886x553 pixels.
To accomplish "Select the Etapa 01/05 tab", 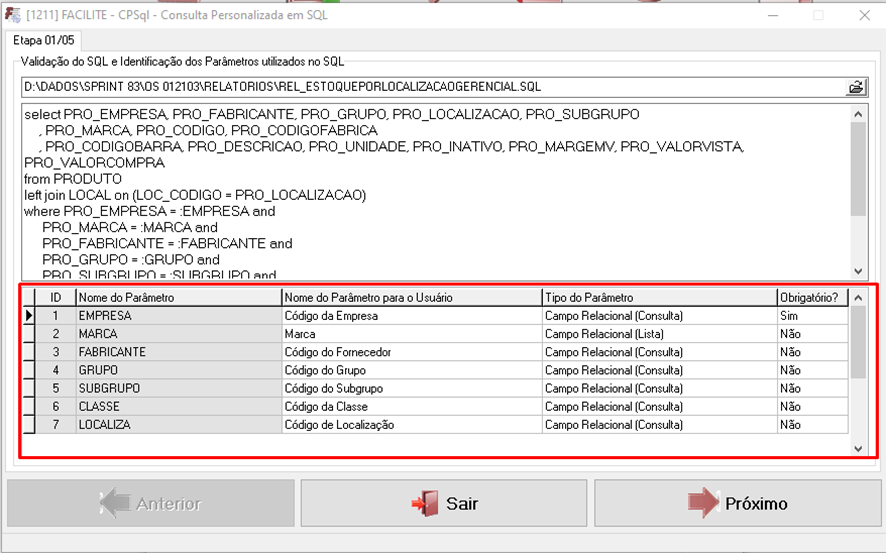I will [x=43, y=40].
